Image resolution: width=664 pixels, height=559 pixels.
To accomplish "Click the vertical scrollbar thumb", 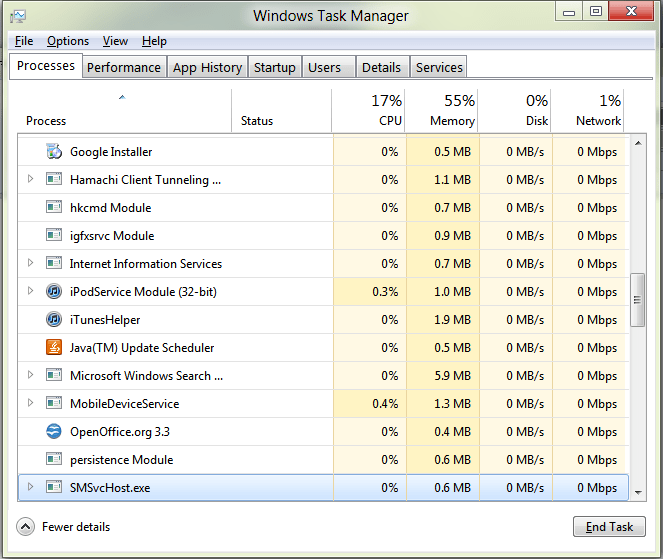I will [638, 300].
